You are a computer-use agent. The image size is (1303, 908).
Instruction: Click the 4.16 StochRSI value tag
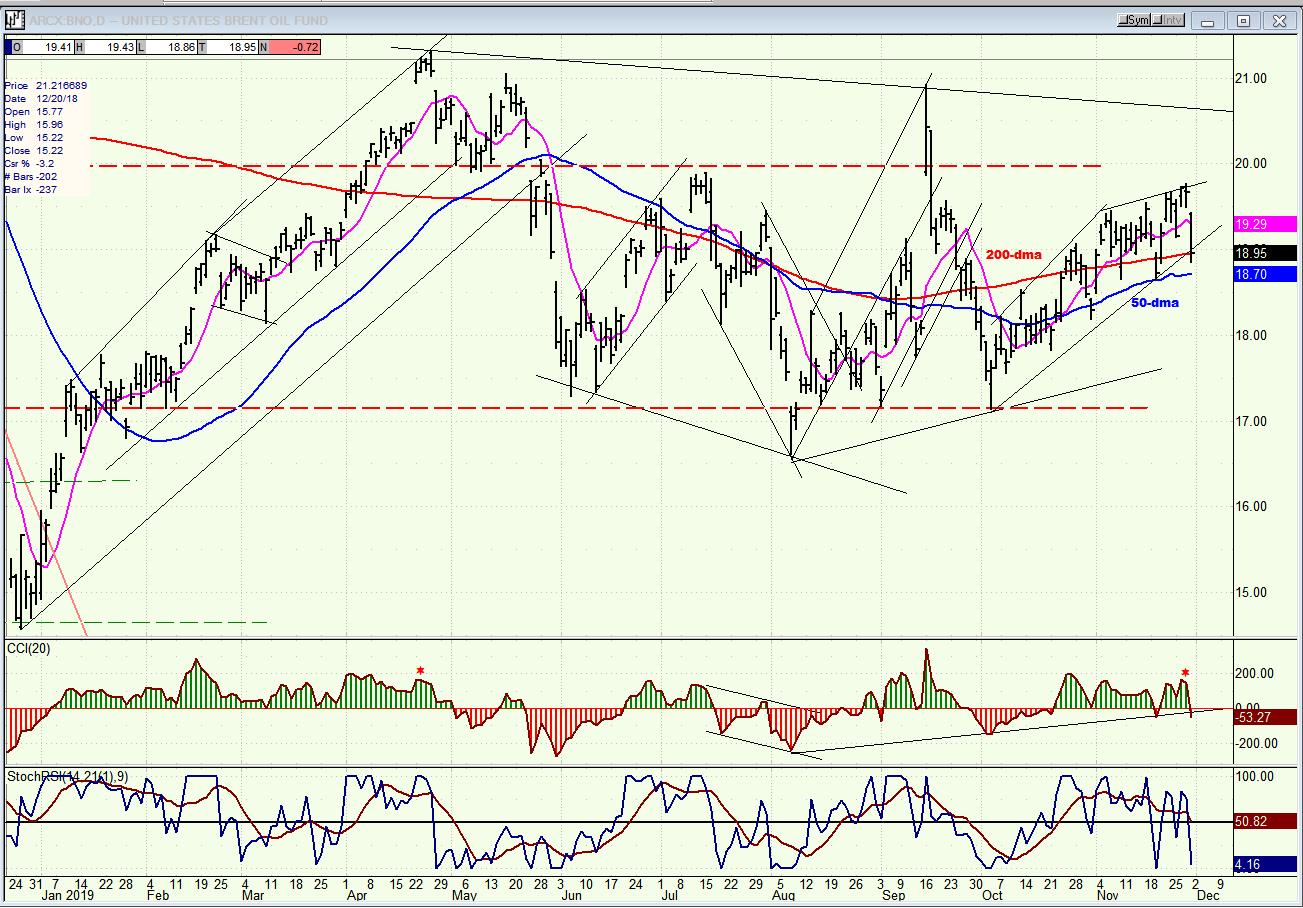tap(1266, 864)
